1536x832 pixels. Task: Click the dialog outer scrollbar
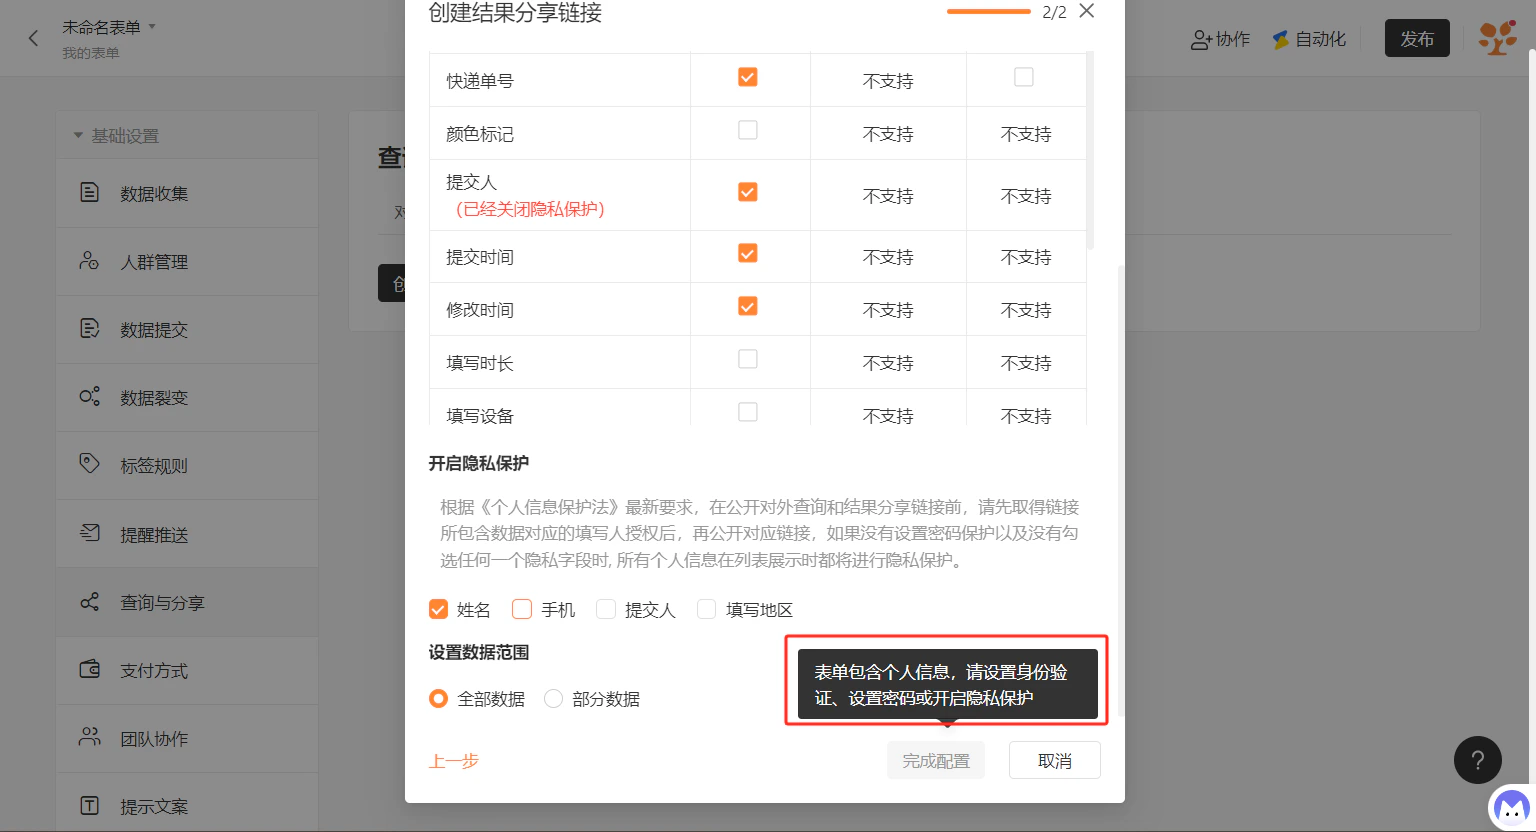pyautogui.click(x=1121, y=490)
